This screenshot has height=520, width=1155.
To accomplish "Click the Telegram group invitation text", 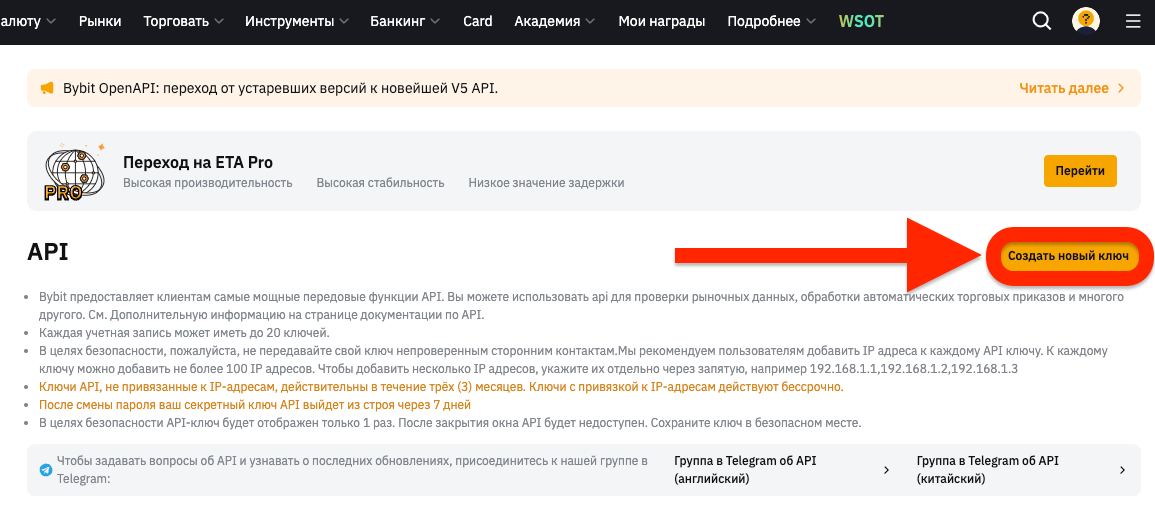I will (x=352, y=470).
